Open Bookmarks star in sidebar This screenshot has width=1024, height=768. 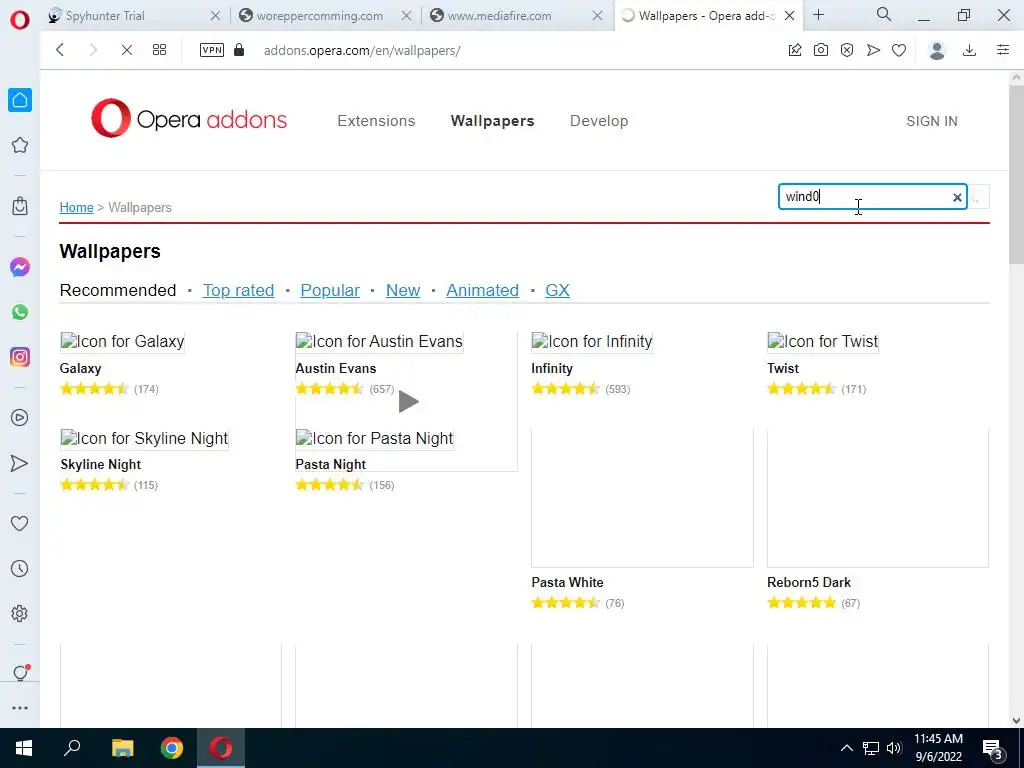pyautogui.click(x=20, y=145)
